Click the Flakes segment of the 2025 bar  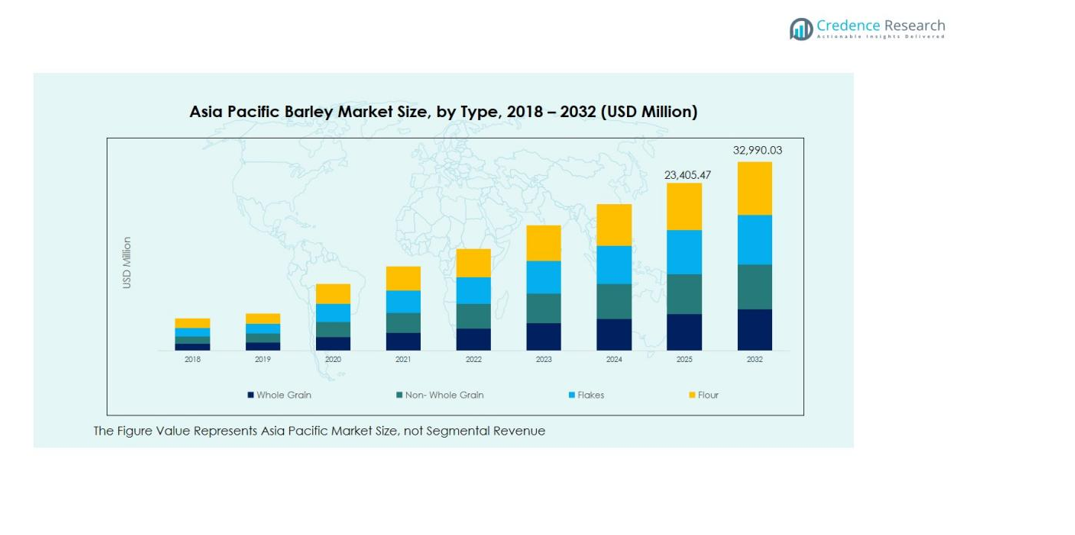tap(684, 252)
